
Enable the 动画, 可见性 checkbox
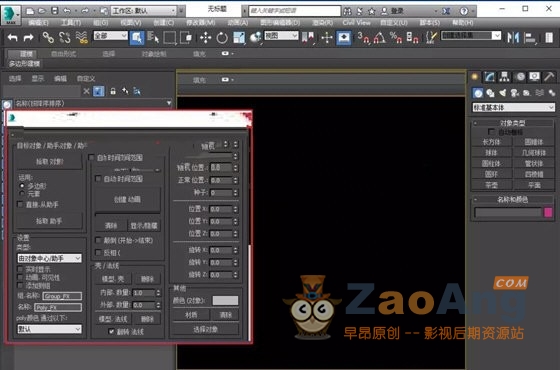20,278
